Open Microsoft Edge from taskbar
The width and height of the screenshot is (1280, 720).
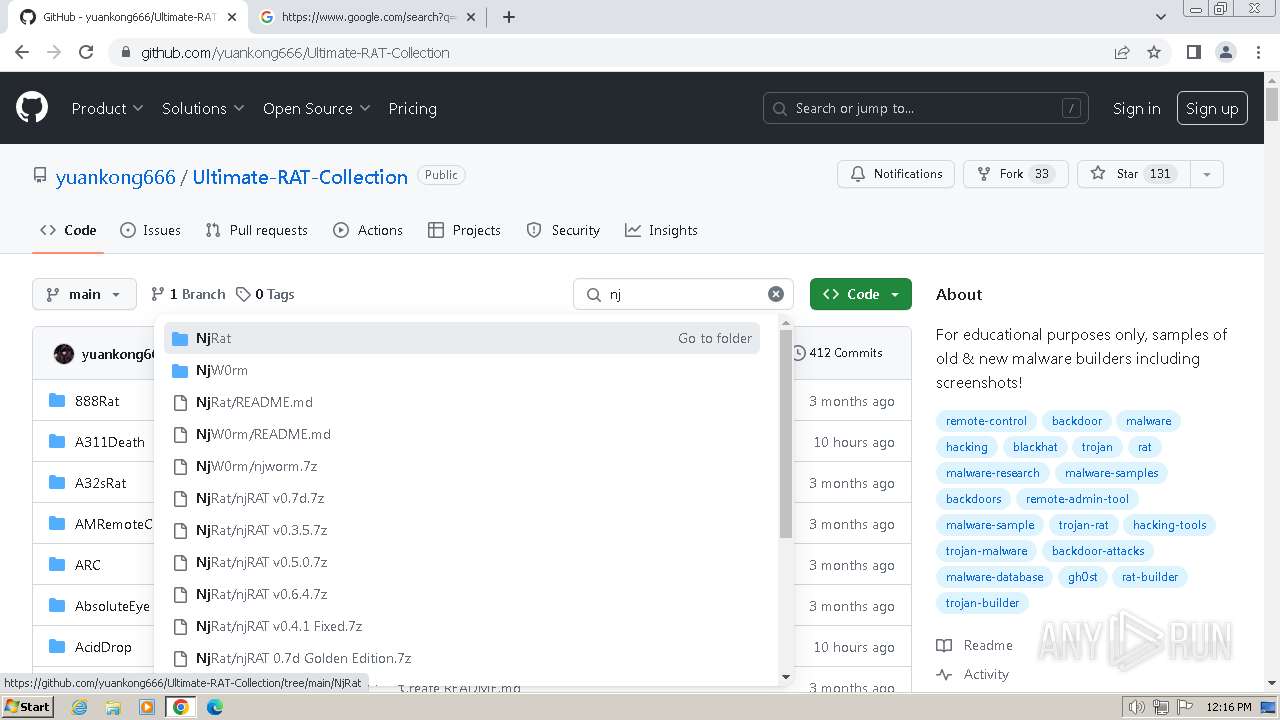215,707
